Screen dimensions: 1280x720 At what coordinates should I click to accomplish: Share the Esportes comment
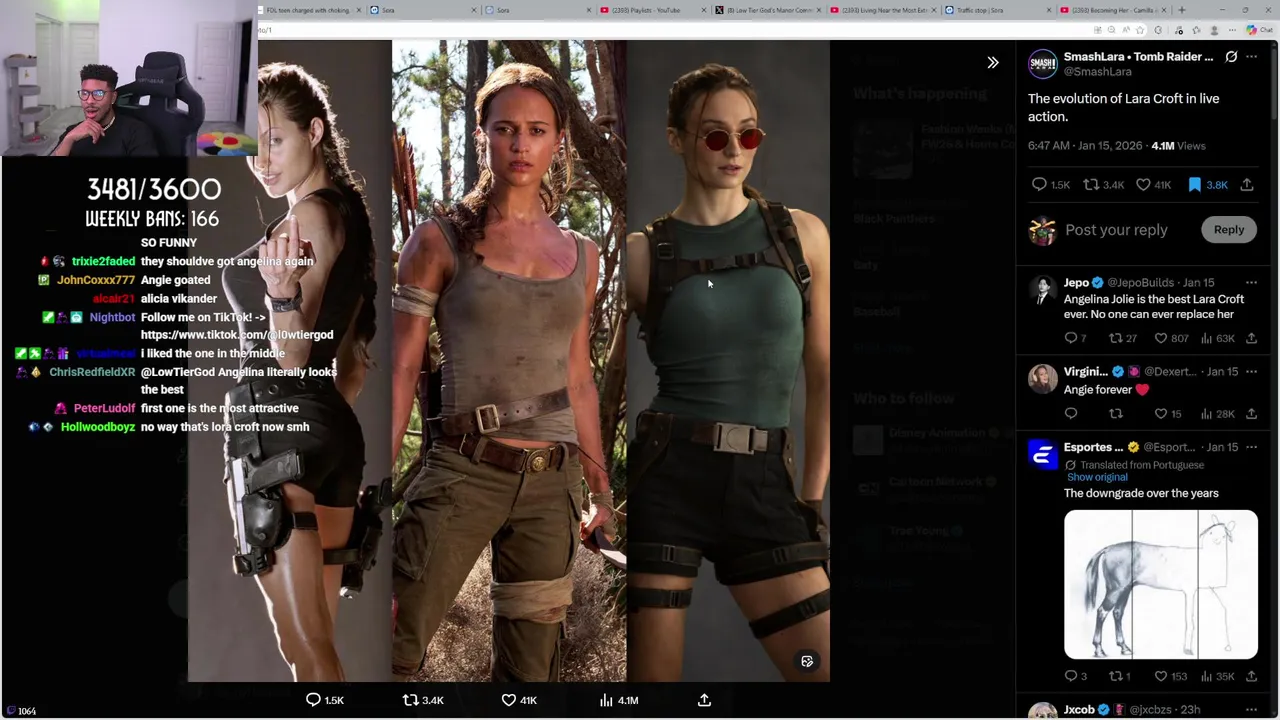pos(1251,677)
